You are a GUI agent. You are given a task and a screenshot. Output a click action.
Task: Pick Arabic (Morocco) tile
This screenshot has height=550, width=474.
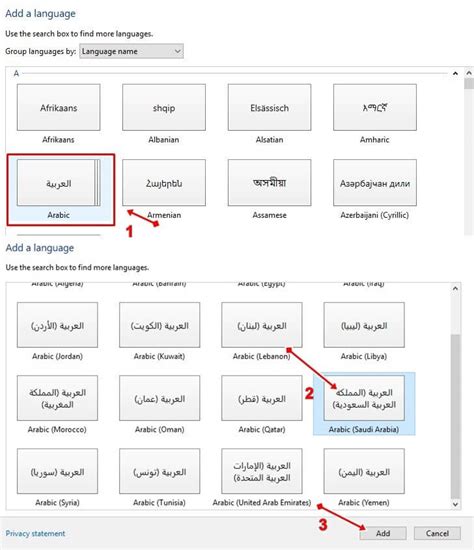pos(58,398)
